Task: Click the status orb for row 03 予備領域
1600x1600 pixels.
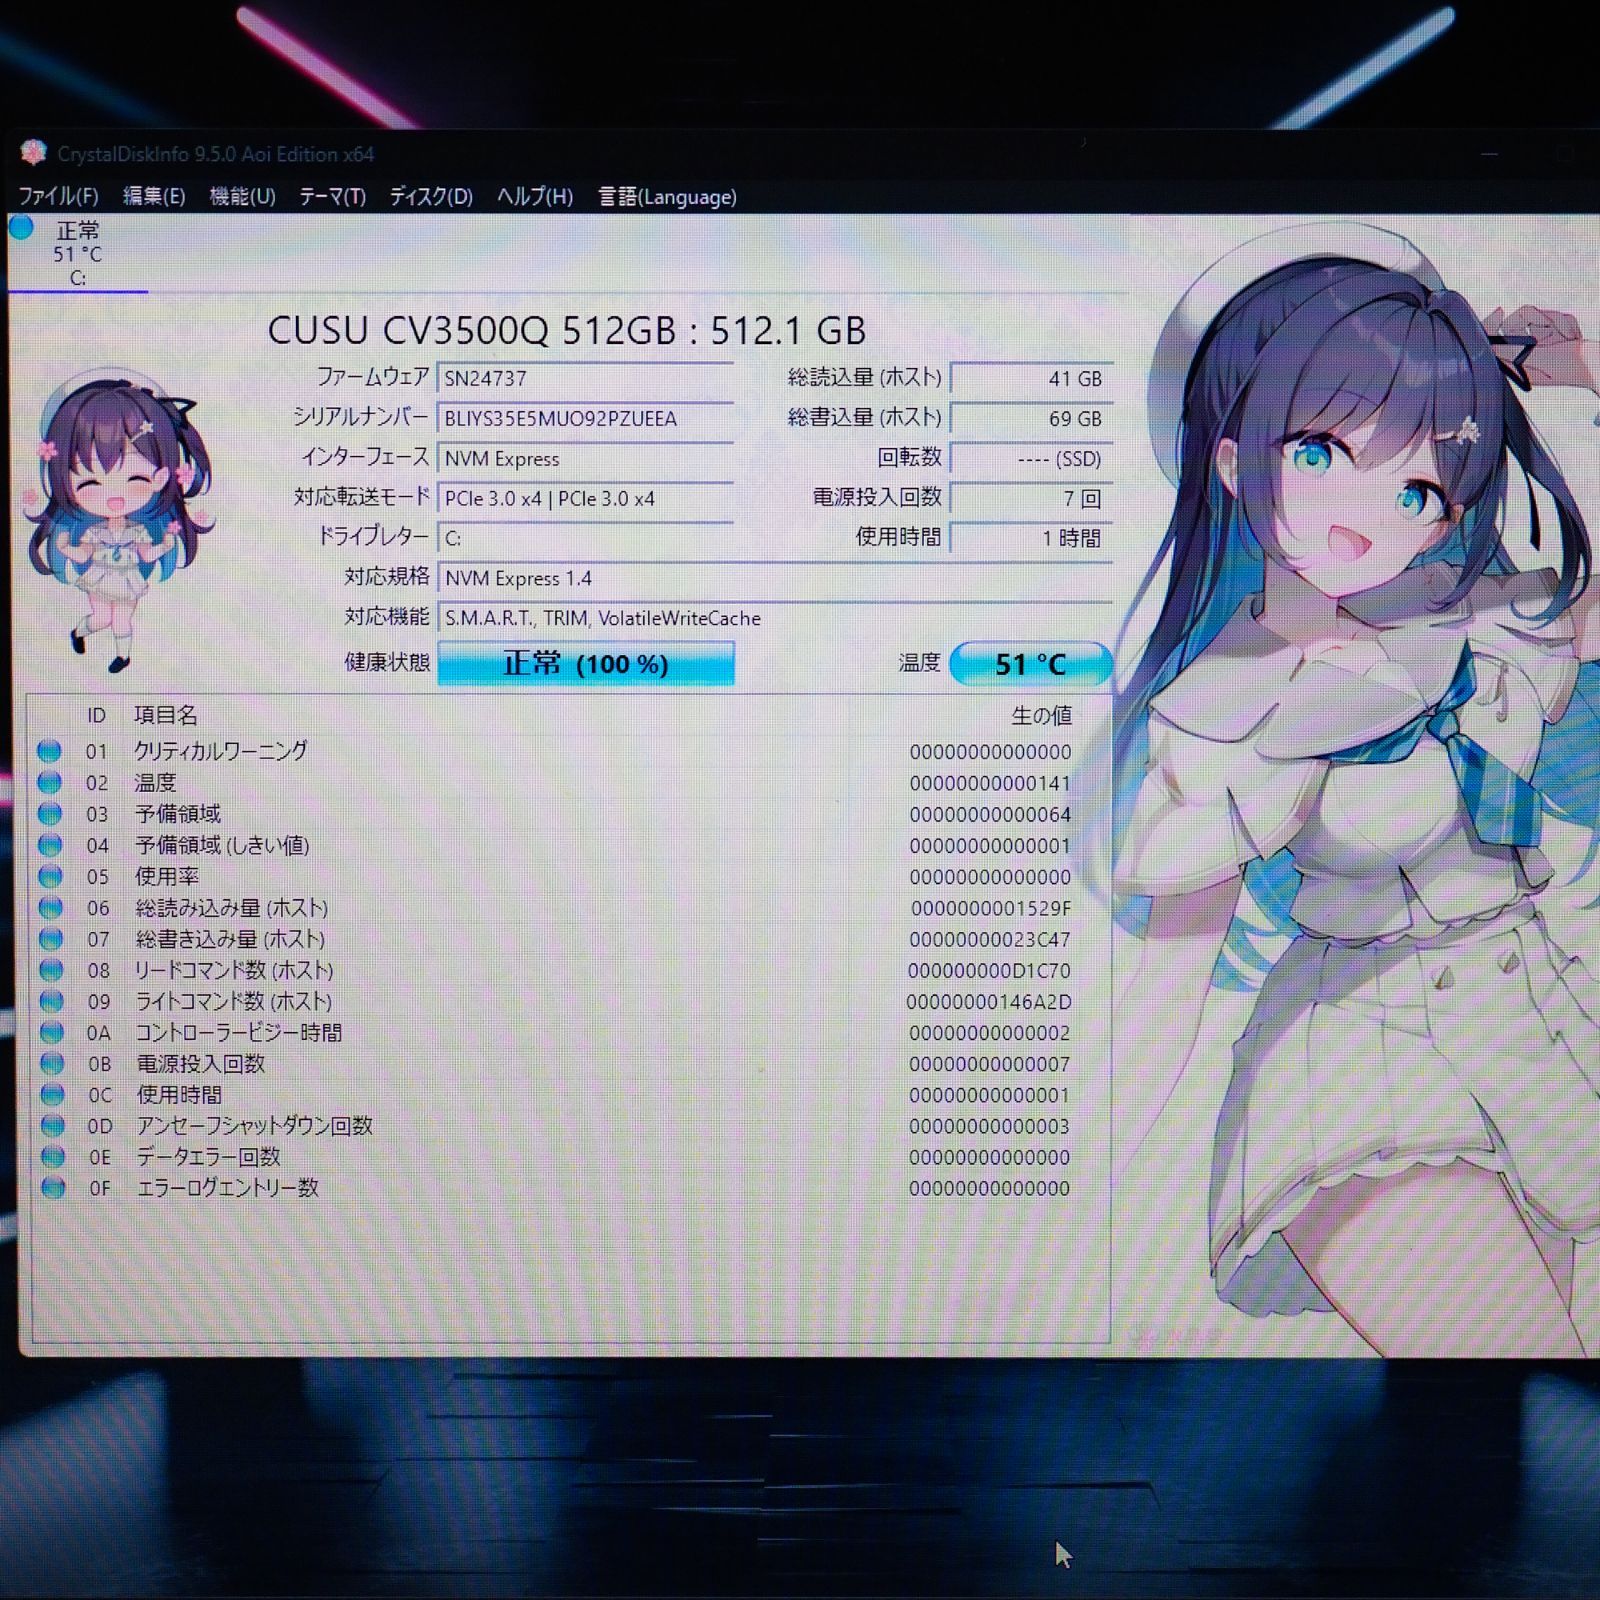Action: 50,814
